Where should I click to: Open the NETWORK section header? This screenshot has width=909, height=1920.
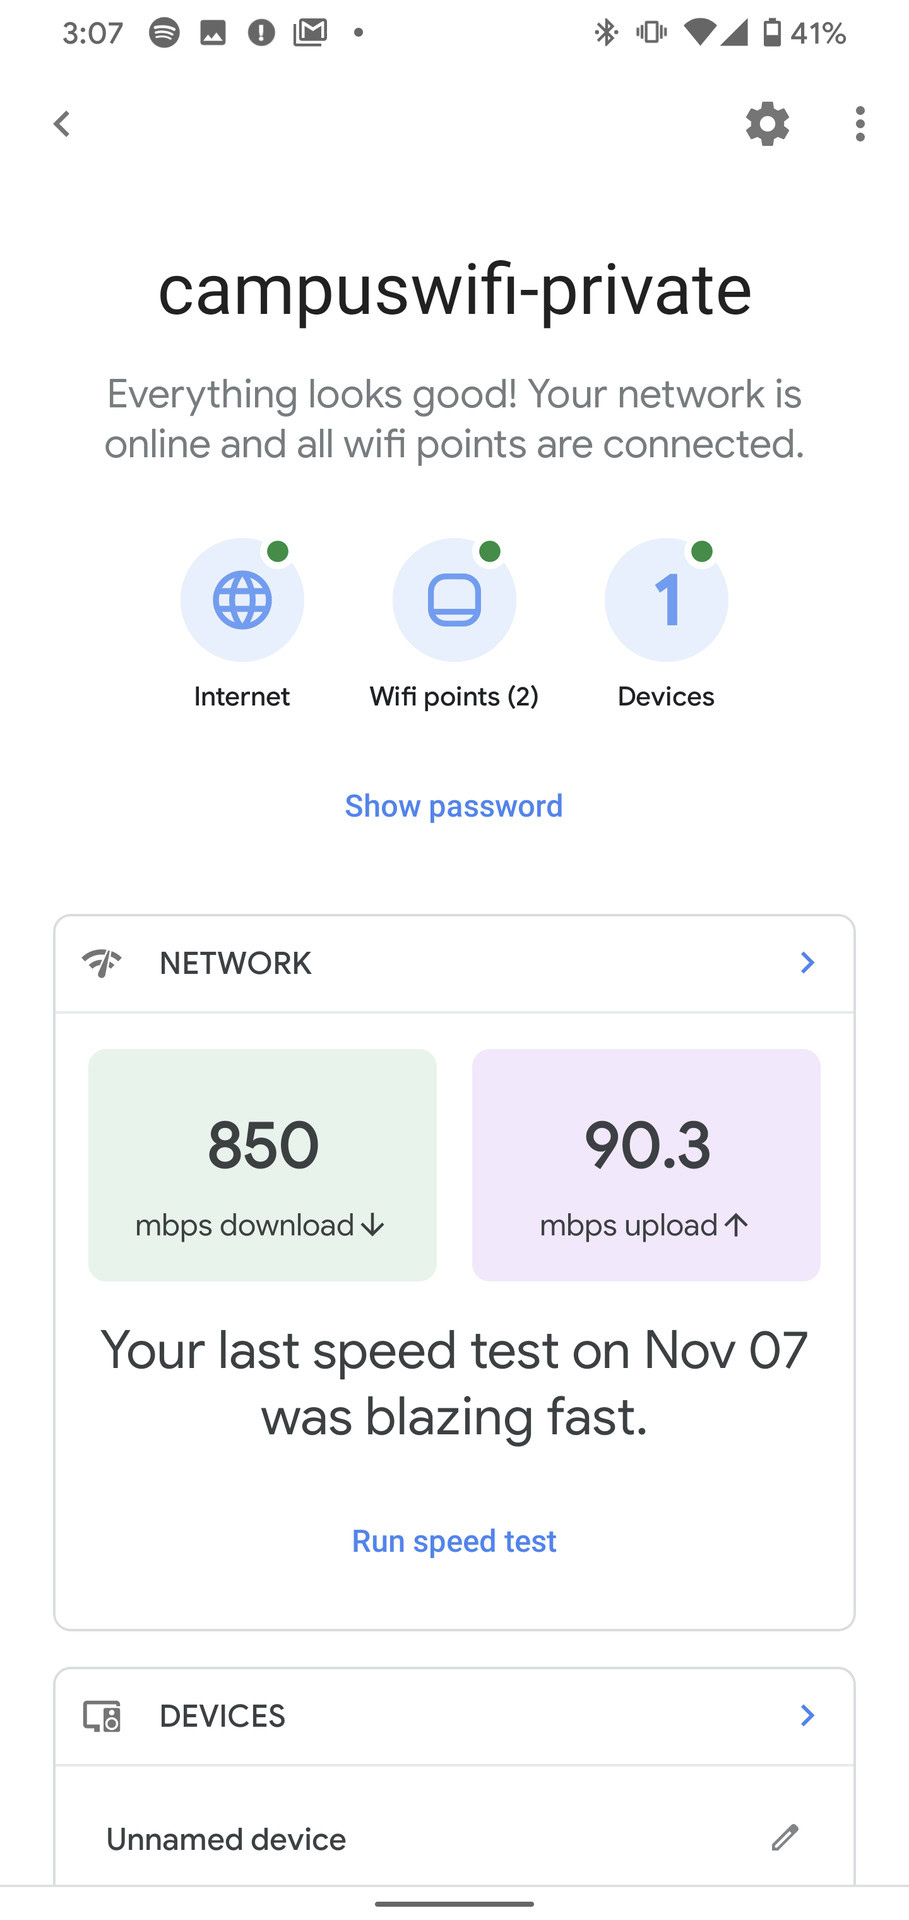coord(236,963)
